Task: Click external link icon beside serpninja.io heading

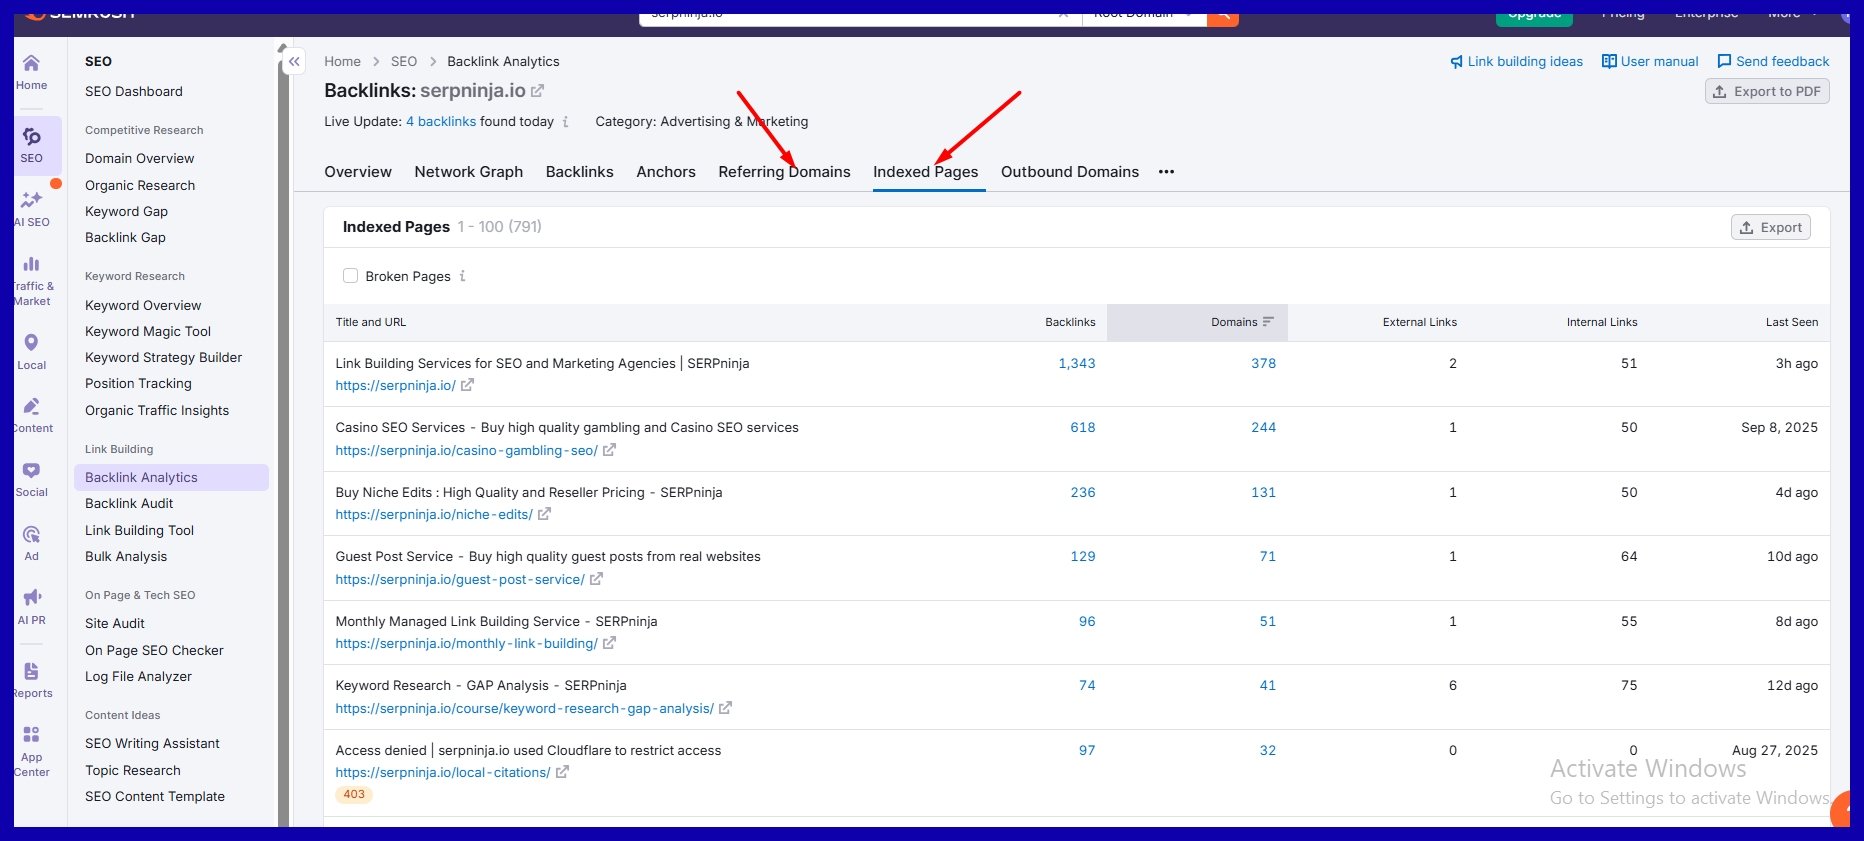Action: (537, 91)
